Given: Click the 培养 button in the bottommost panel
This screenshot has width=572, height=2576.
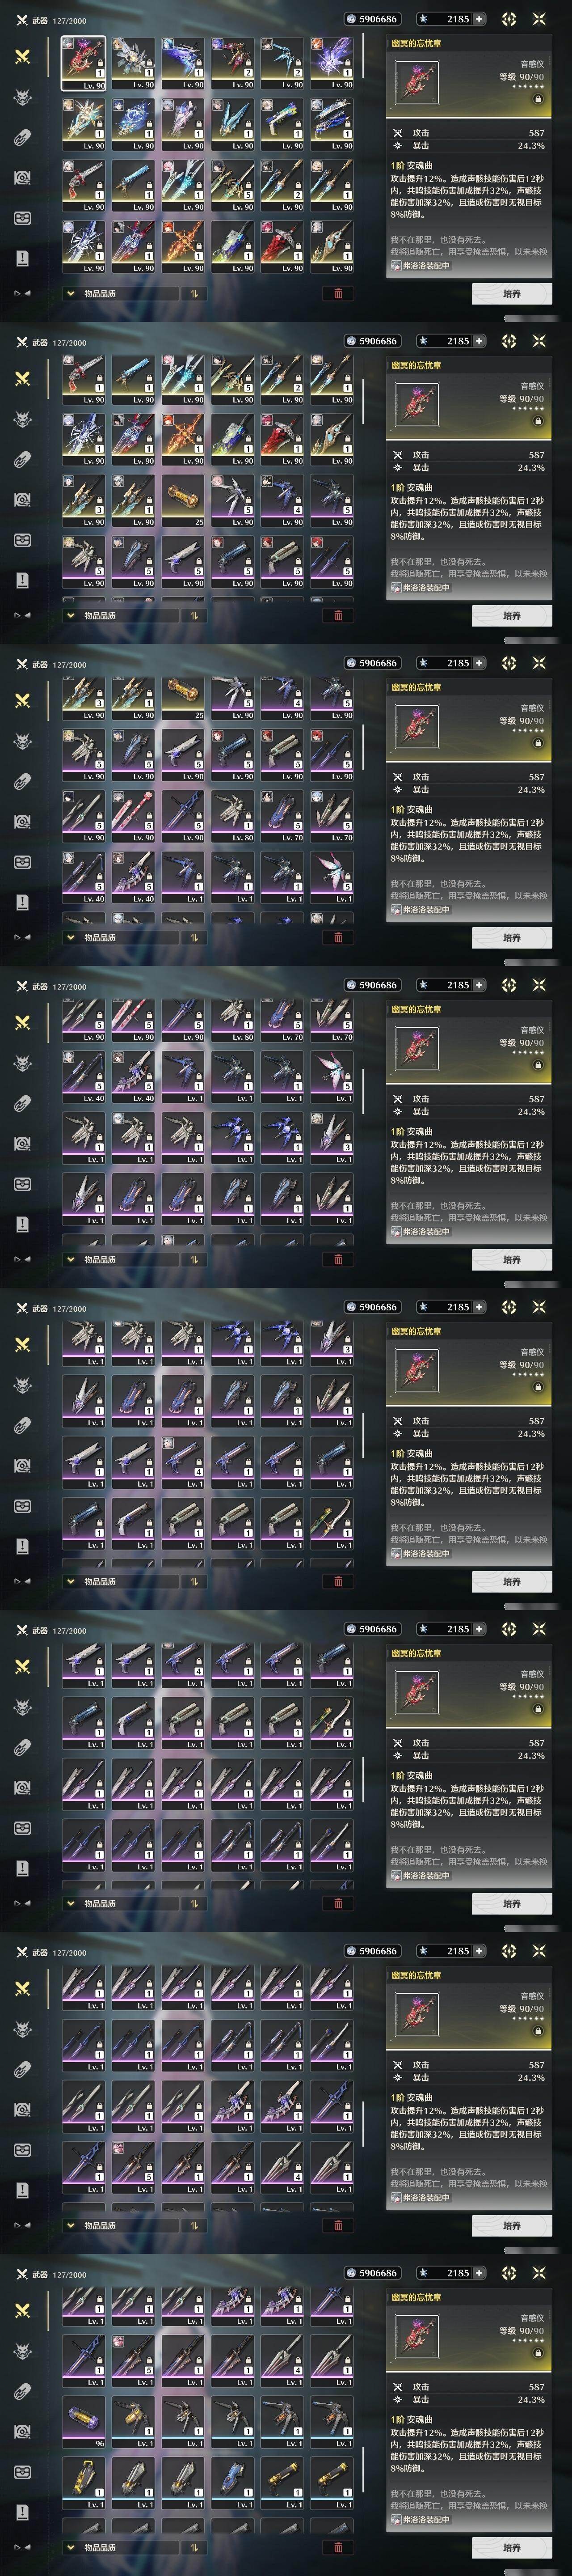Looking at the screenshot, I should click(511, 2547).
